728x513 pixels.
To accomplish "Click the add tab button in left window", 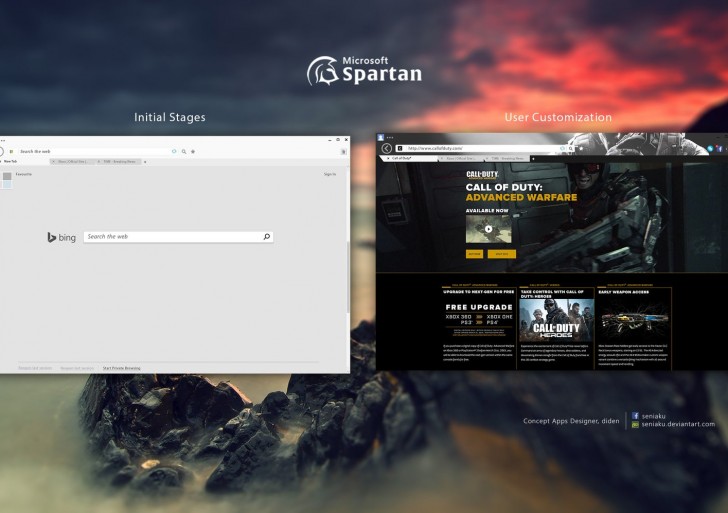I will tap(145, 162).
